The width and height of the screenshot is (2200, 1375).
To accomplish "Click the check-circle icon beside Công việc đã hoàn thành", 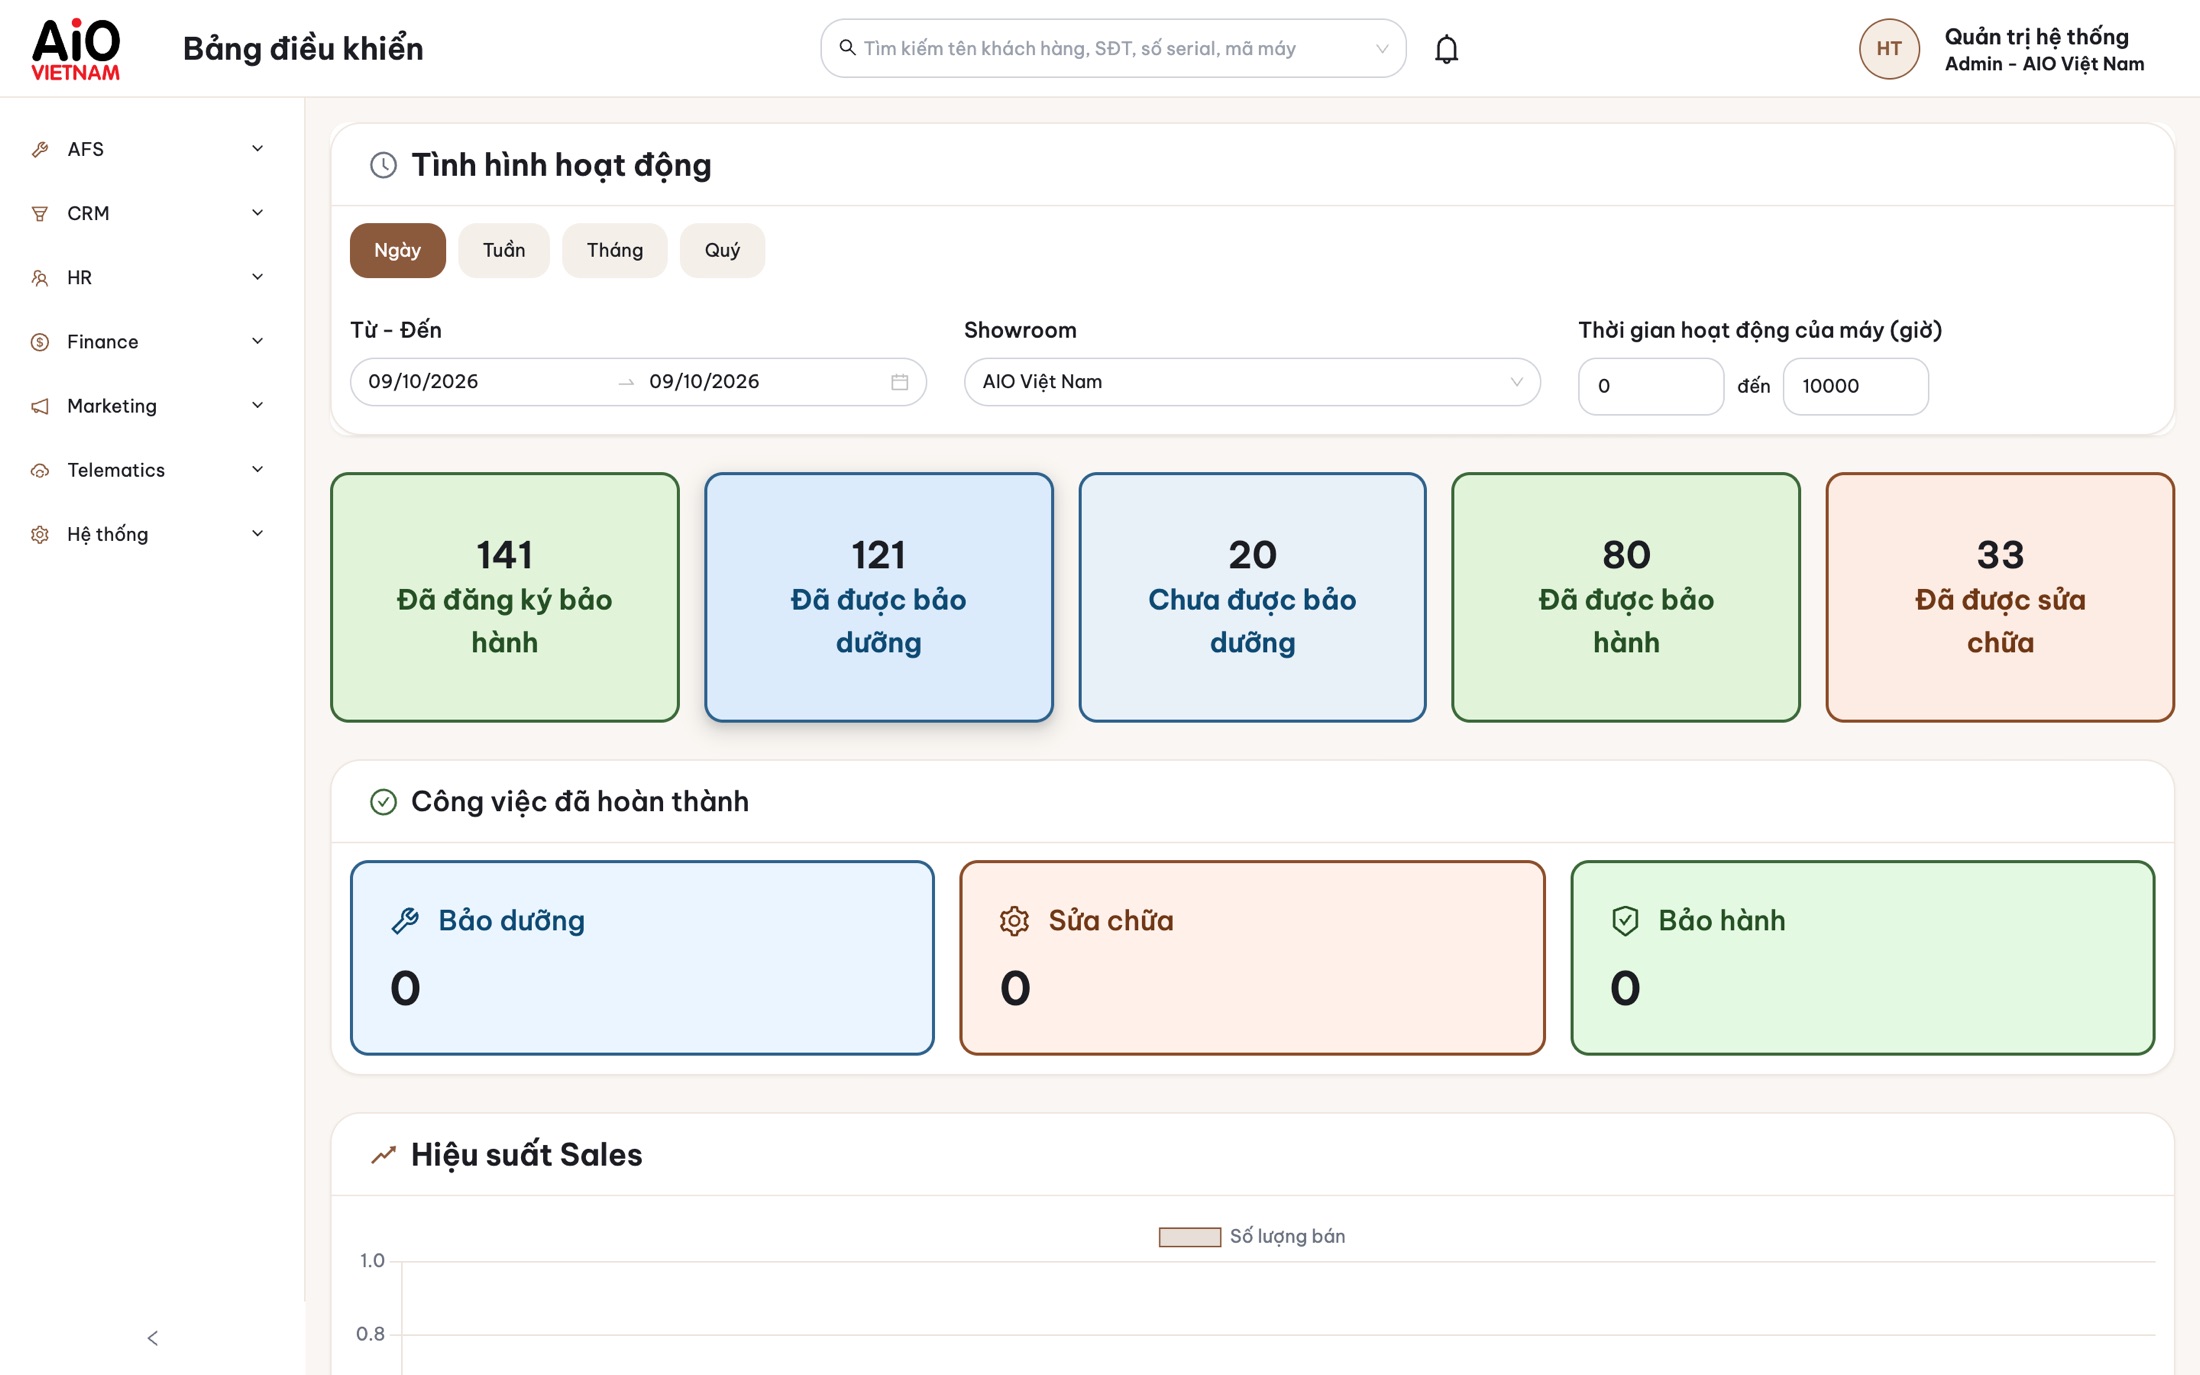I will click(383, 802).
